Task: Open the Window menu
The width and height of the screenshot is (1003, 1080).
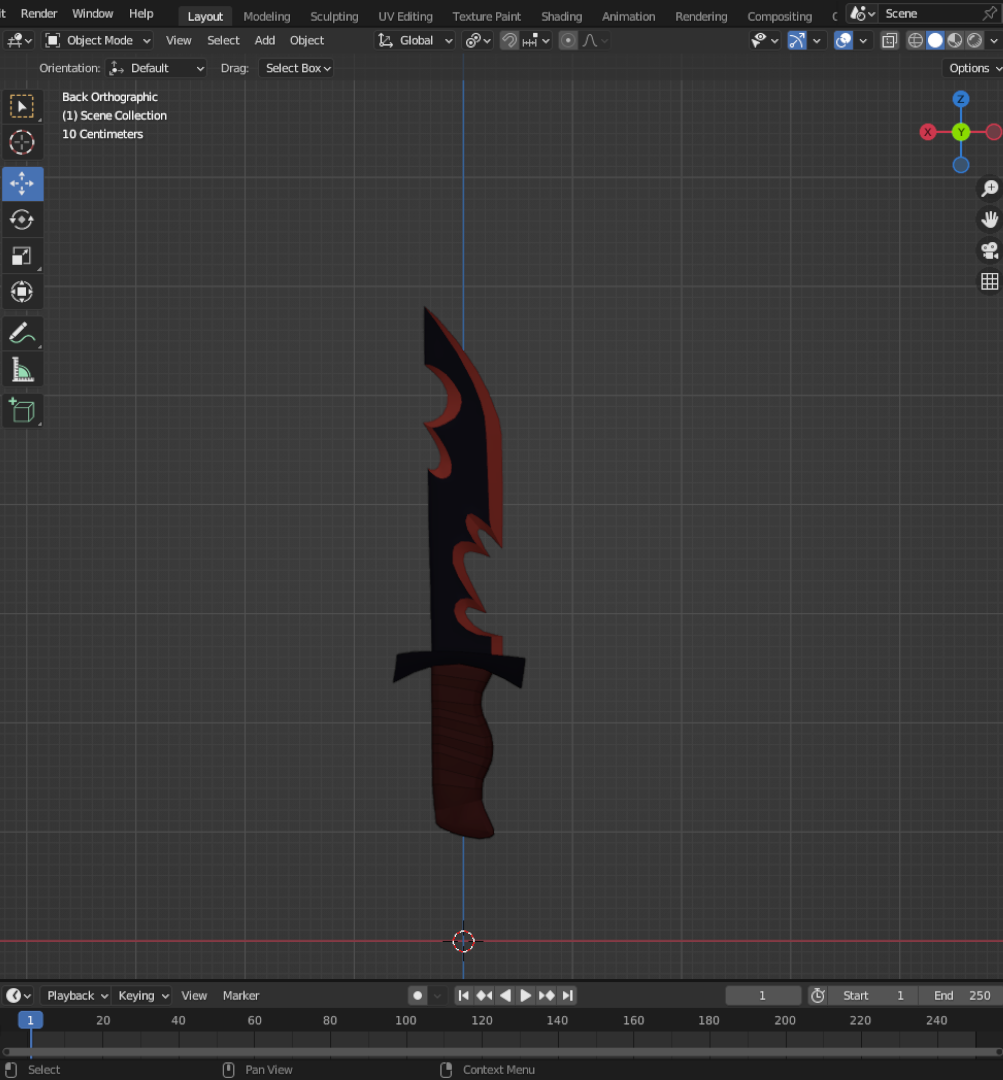Action: (92, 14)
